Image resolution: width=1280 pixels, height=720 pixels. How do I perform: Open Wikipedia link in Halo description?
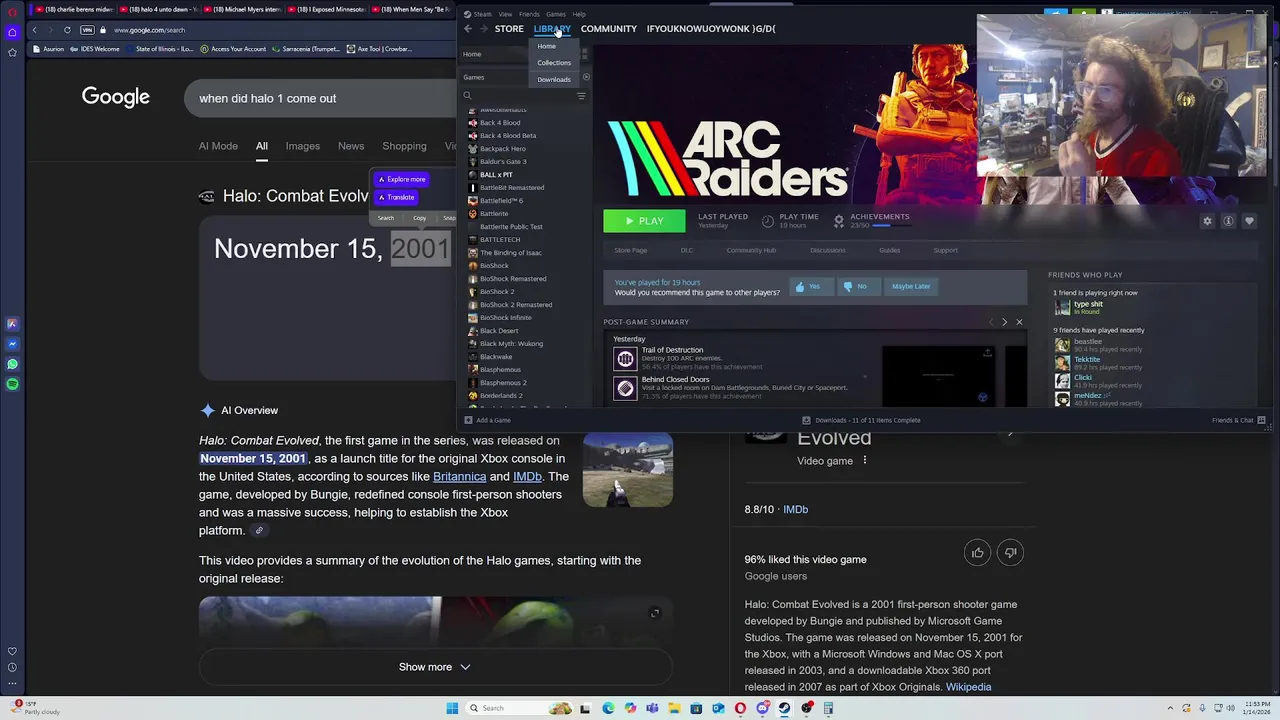968,688
